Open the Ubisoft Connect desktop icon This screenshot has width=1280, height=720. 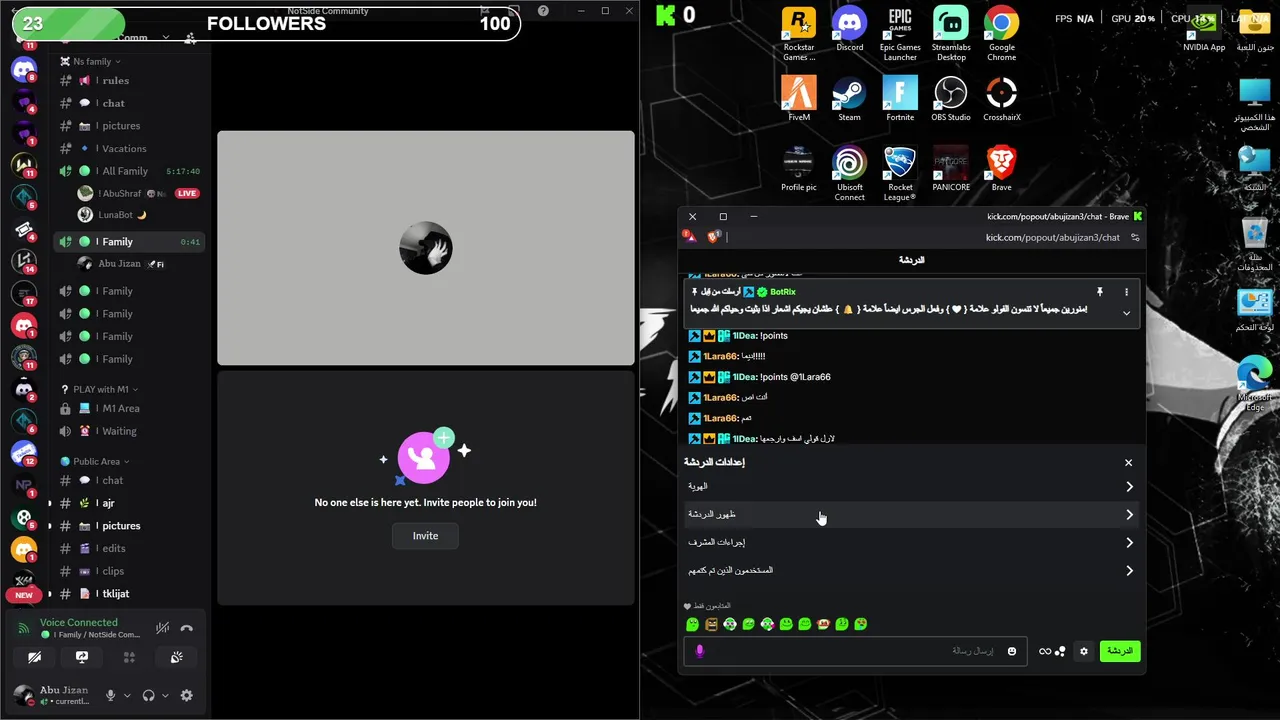point(849,174)
